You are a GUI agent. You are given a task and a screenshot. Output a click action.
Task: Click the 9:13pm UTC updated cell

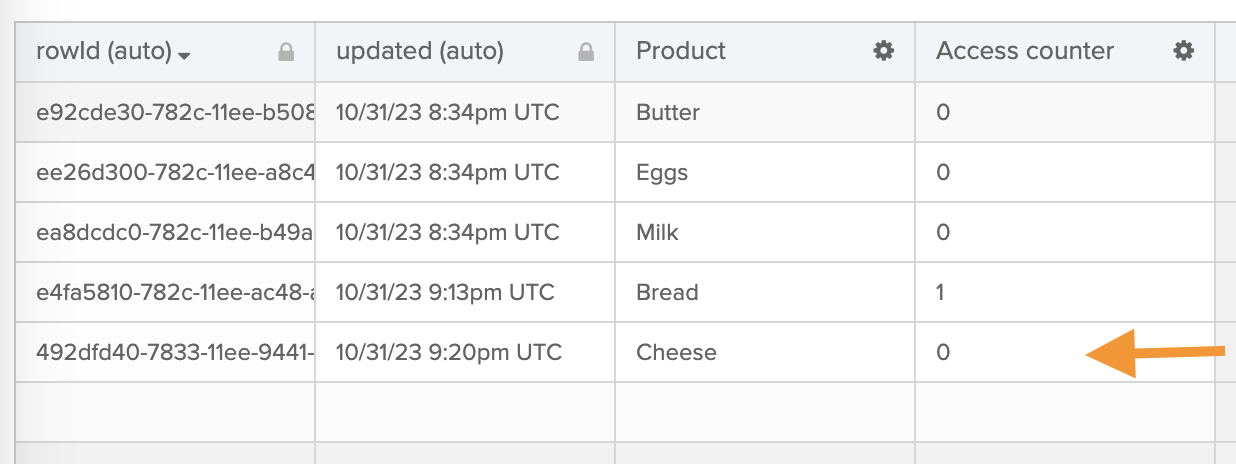[x=445, y=292]
